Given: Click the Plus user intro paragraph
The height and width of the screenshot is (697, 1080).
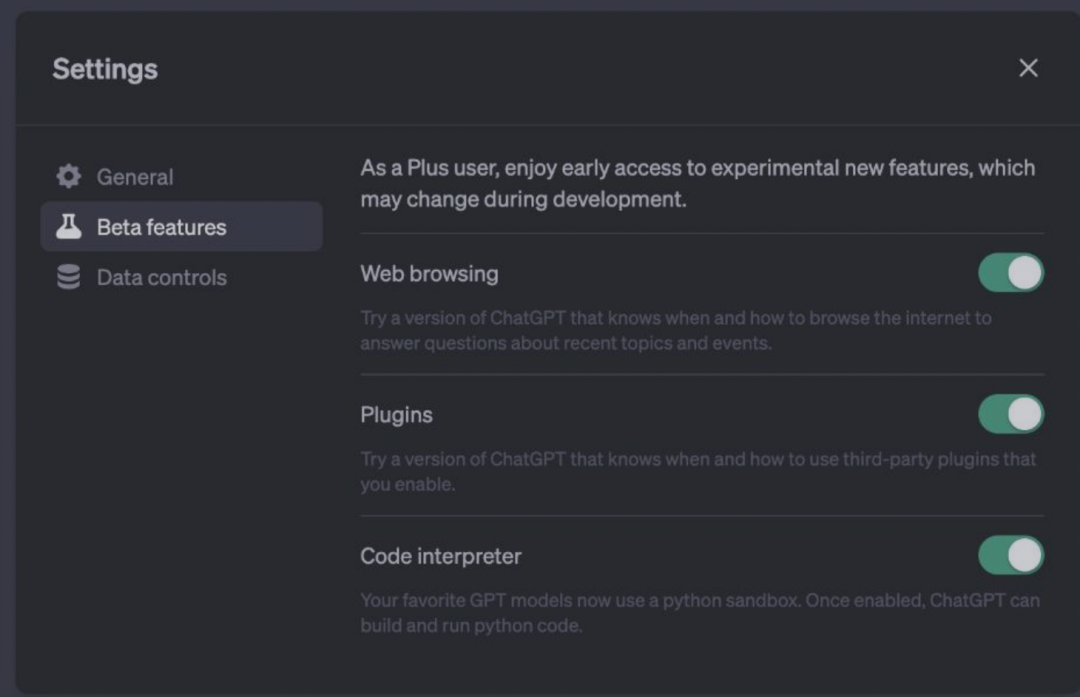Looking at the screenshot, I should 697,182.
